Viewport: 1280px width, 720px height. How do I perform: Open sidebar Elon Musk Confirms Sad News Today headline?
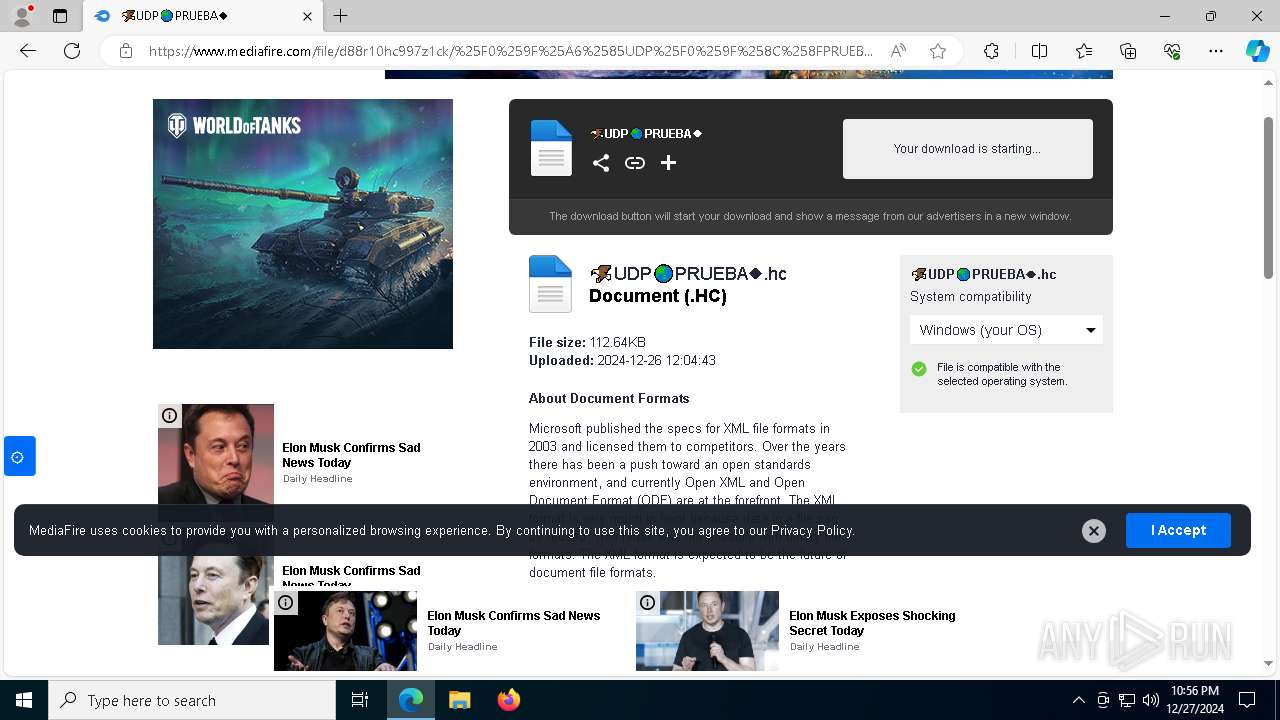tap(351, 455)
